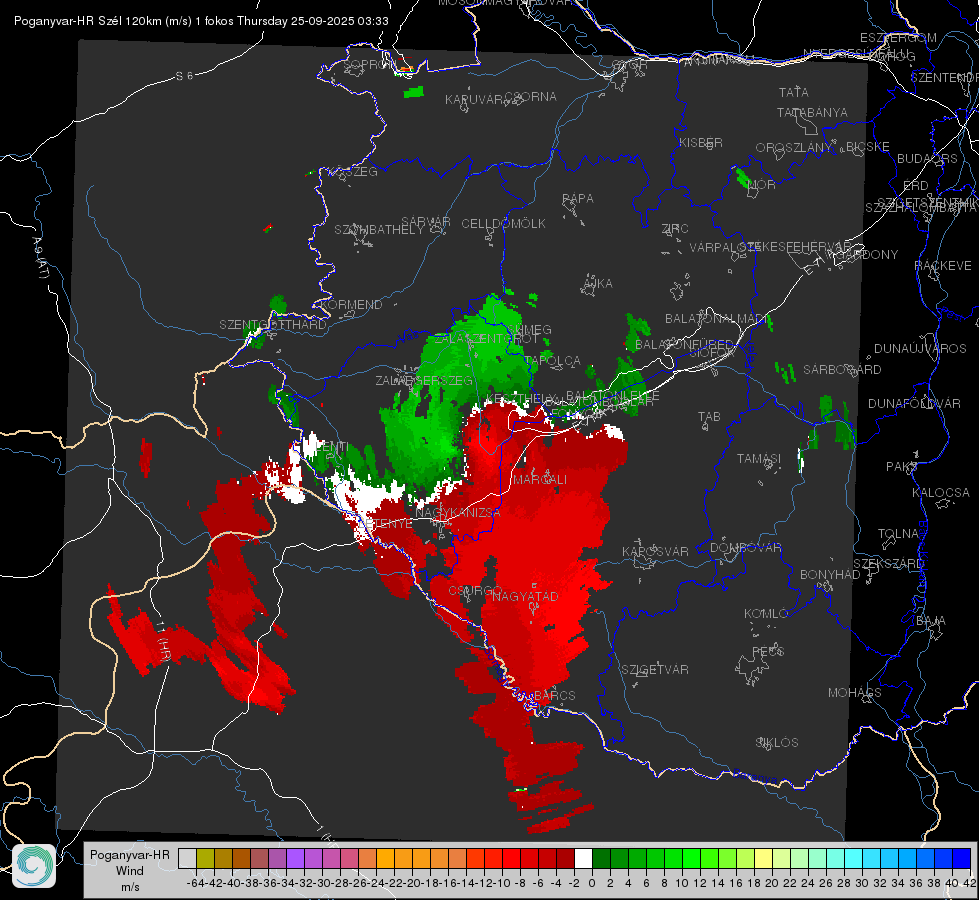
Task: Click the OROSZLANY city label
Action: 794,148
